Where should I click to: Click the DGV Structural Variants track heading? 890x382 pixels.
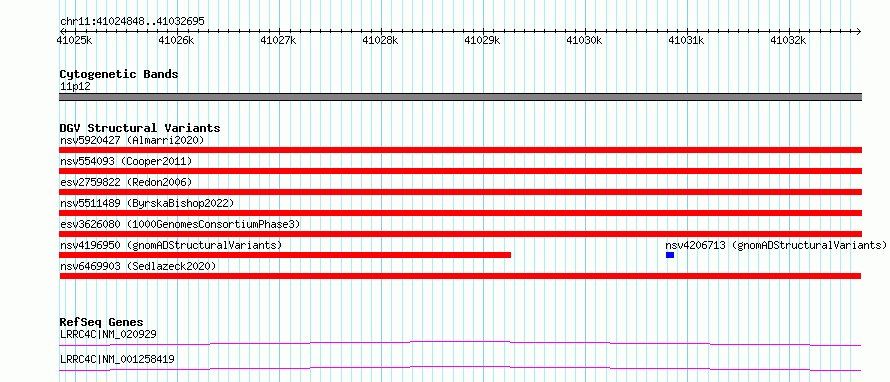[140, 128]
